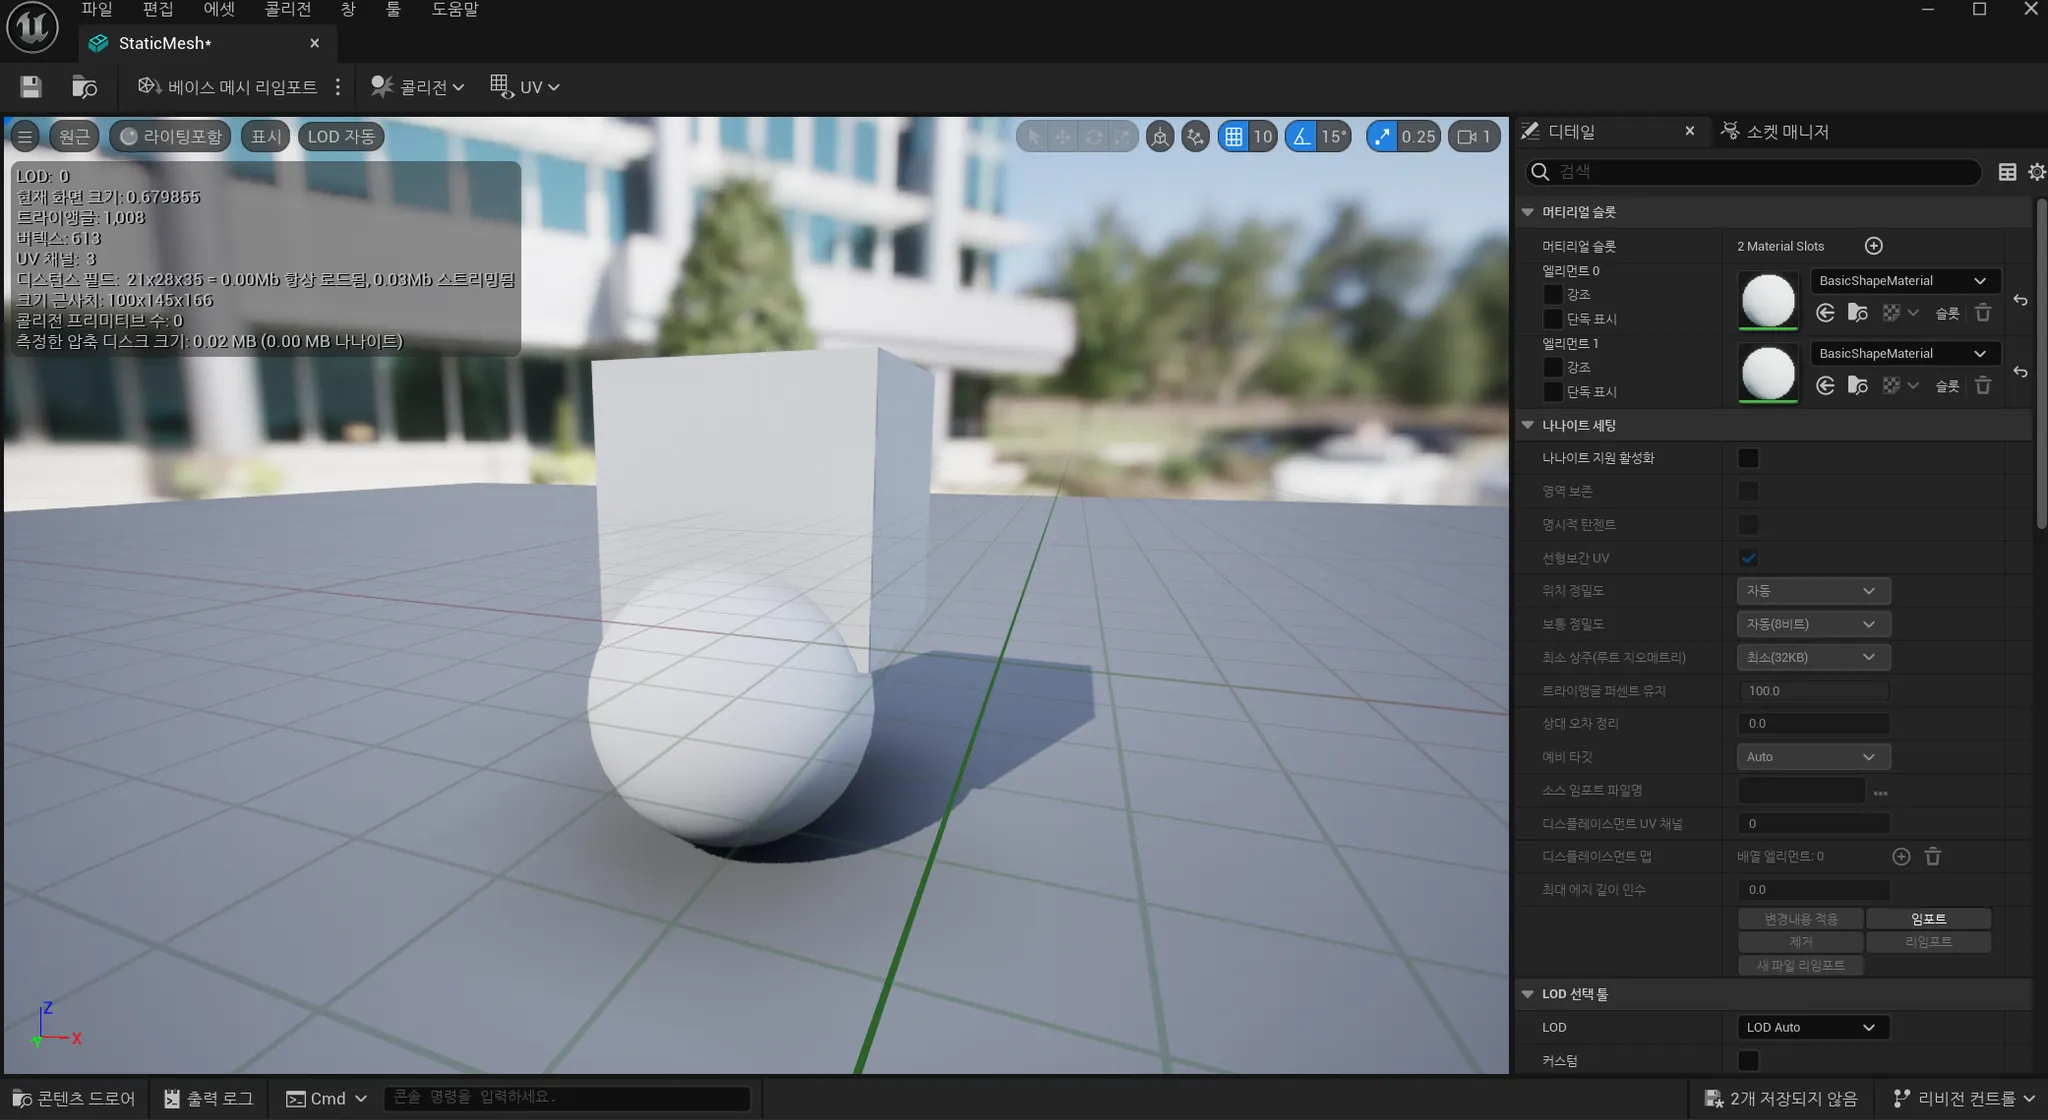Open details panel settings gear
2048x1120 pixels.
[2036, 172]
